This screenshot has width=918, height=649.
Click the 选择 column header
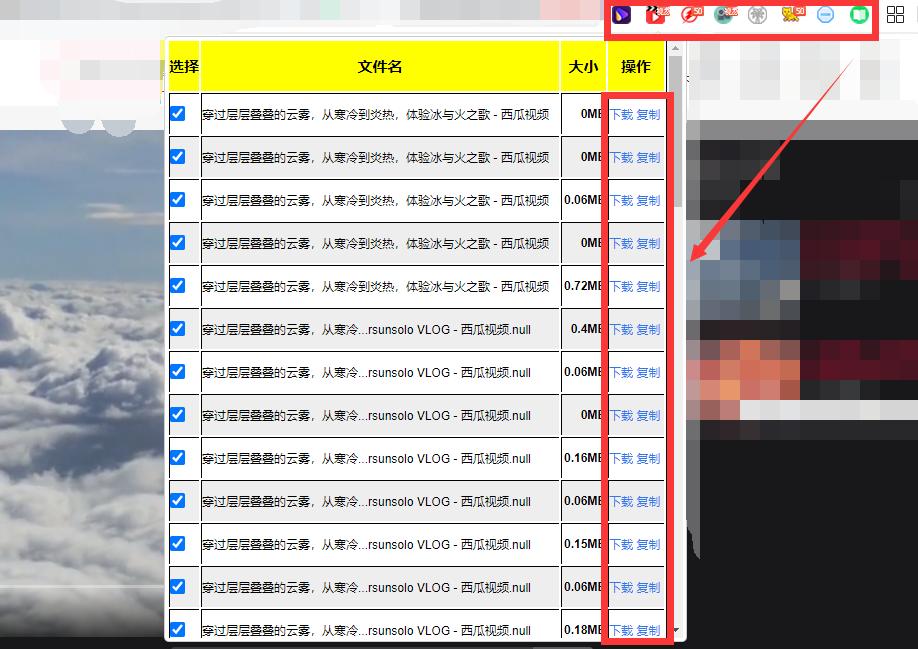[183, 66]
